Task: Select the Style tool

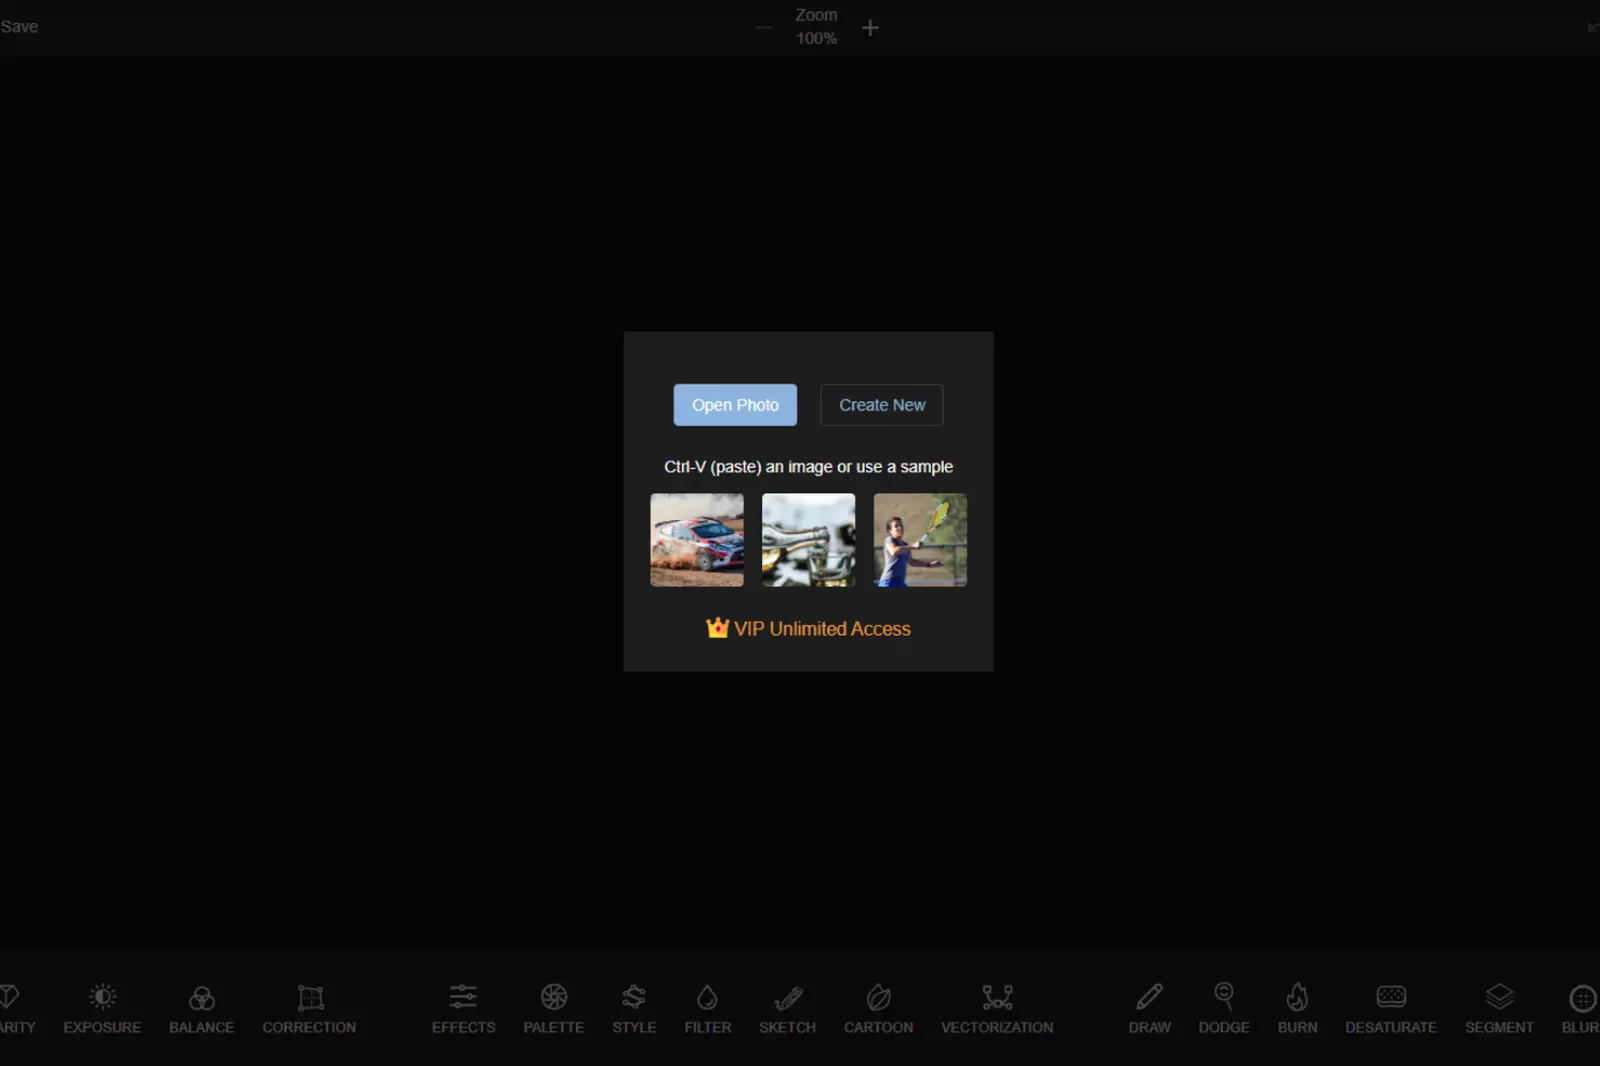Action: (634, 1008)
